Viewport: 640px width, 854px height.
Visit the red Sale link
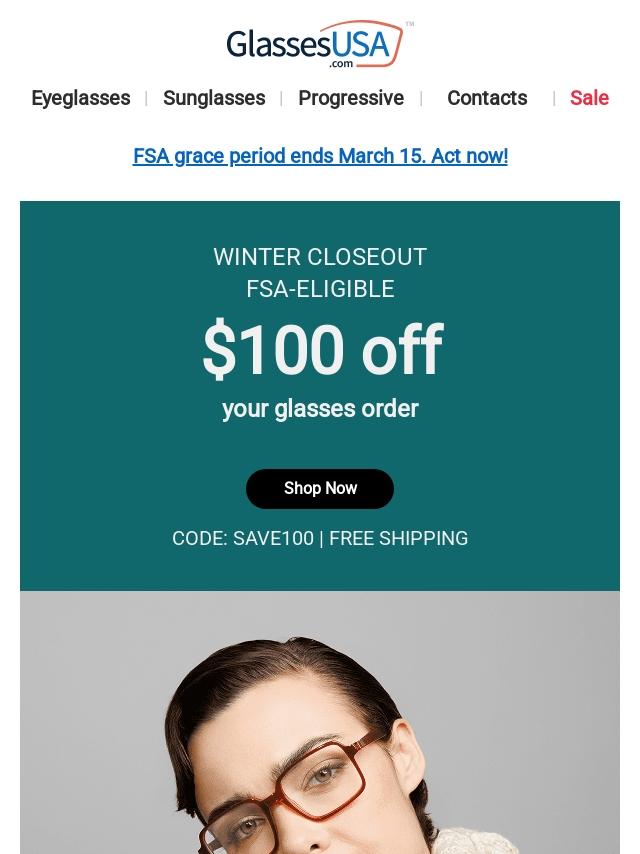[589, 98]
